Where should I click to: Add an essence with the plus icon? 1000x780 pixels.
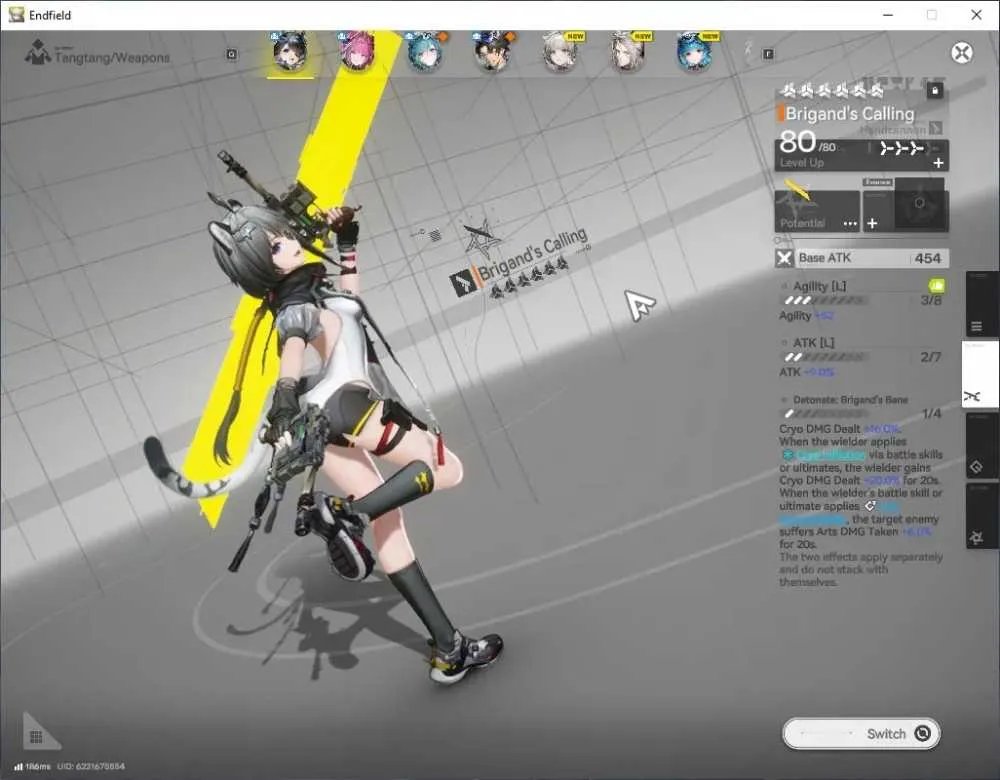(x=872, y=223)
